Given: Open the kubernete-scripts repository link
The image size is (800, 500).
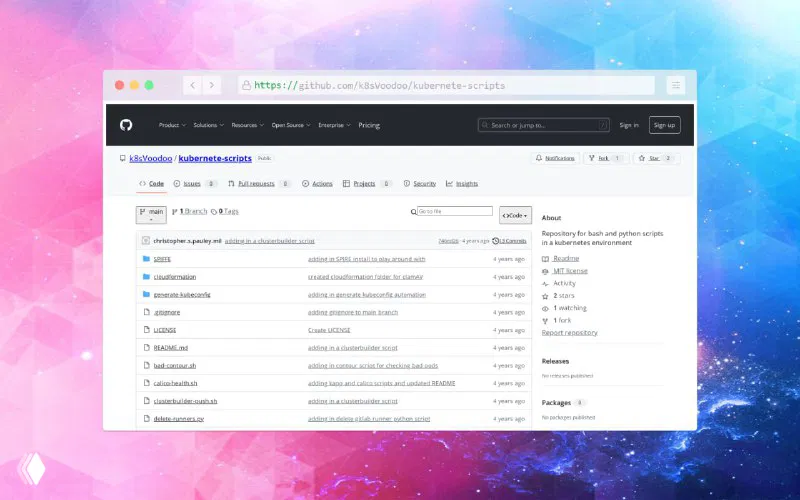Looking at the screenshot, I should 215,158.
